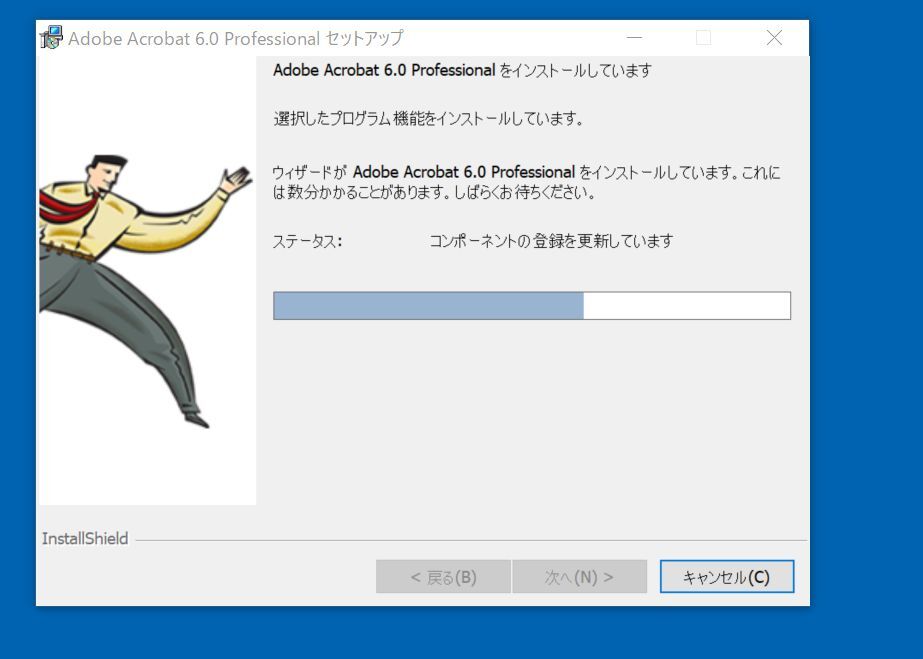923x659 pixels.
Task: Click the disabled 戻る(B) back button
Action: pyautogui.click(x=443, y=577)
